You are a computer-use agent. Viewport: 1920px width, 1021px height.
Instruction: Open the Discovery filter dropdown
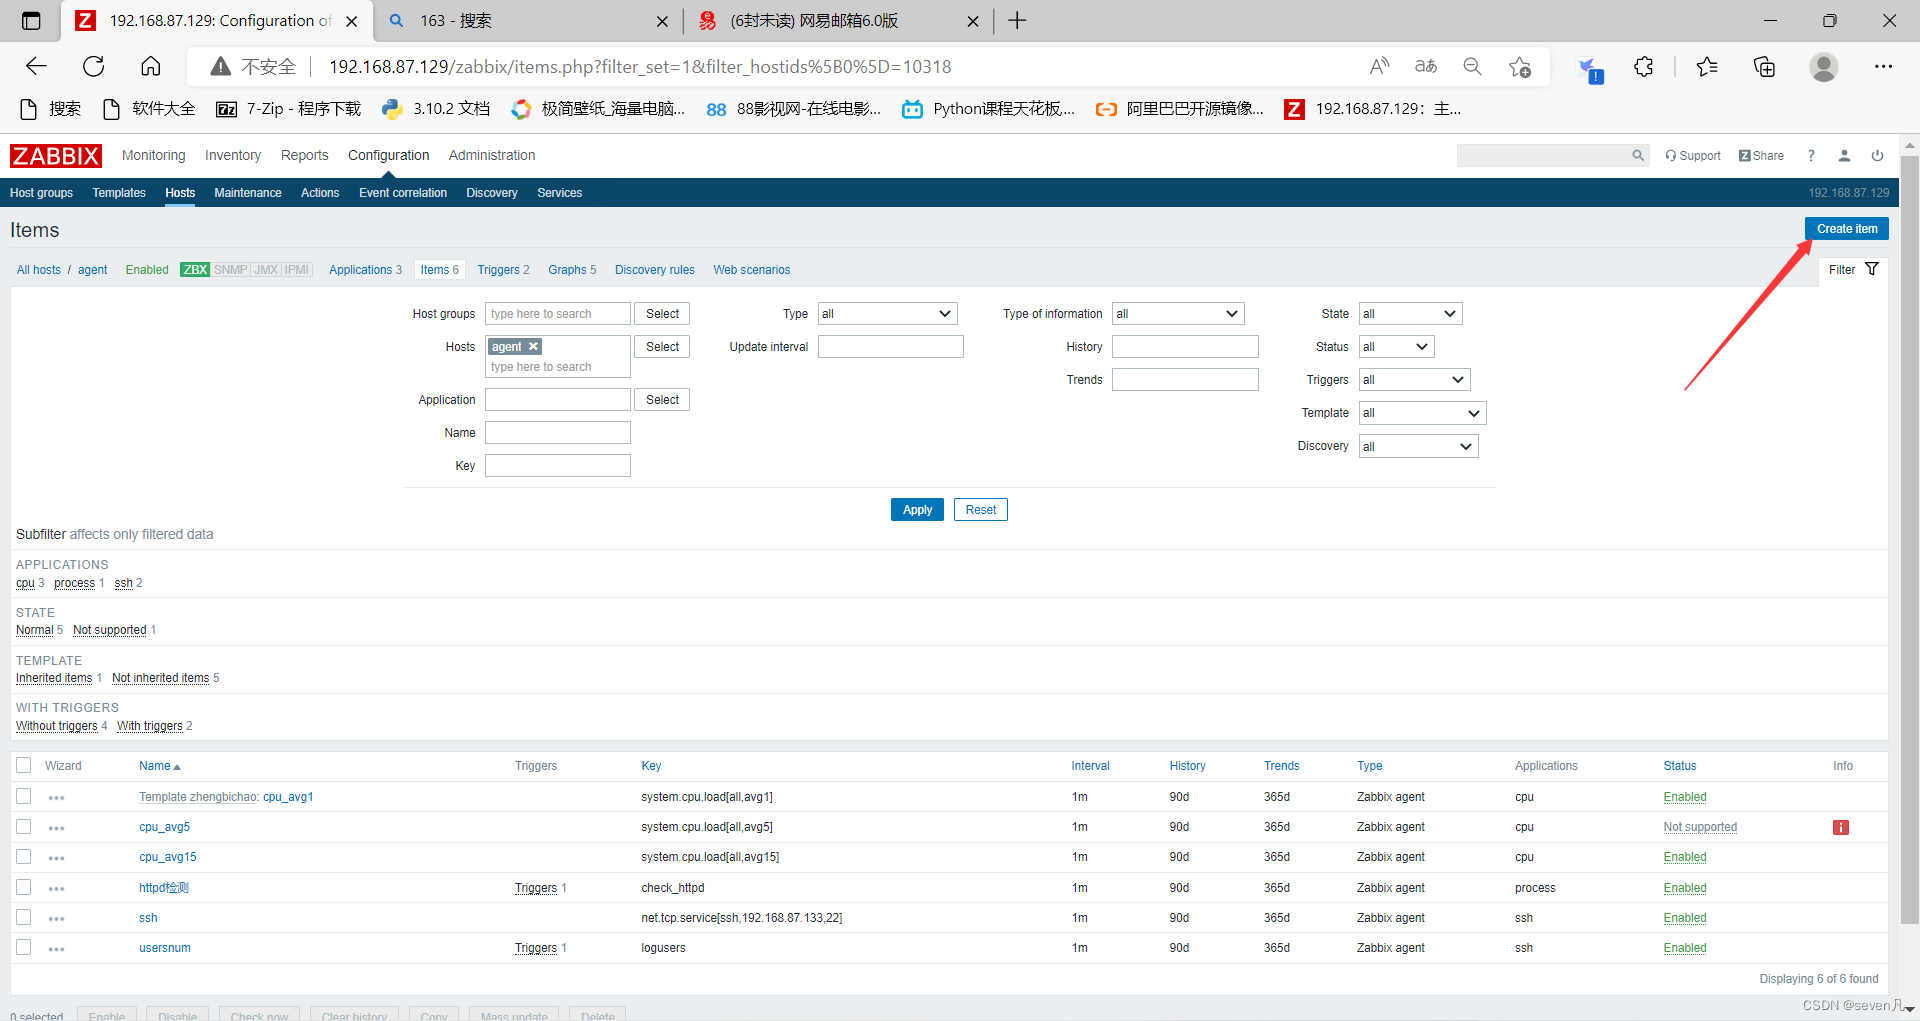tap(1418, 446)
